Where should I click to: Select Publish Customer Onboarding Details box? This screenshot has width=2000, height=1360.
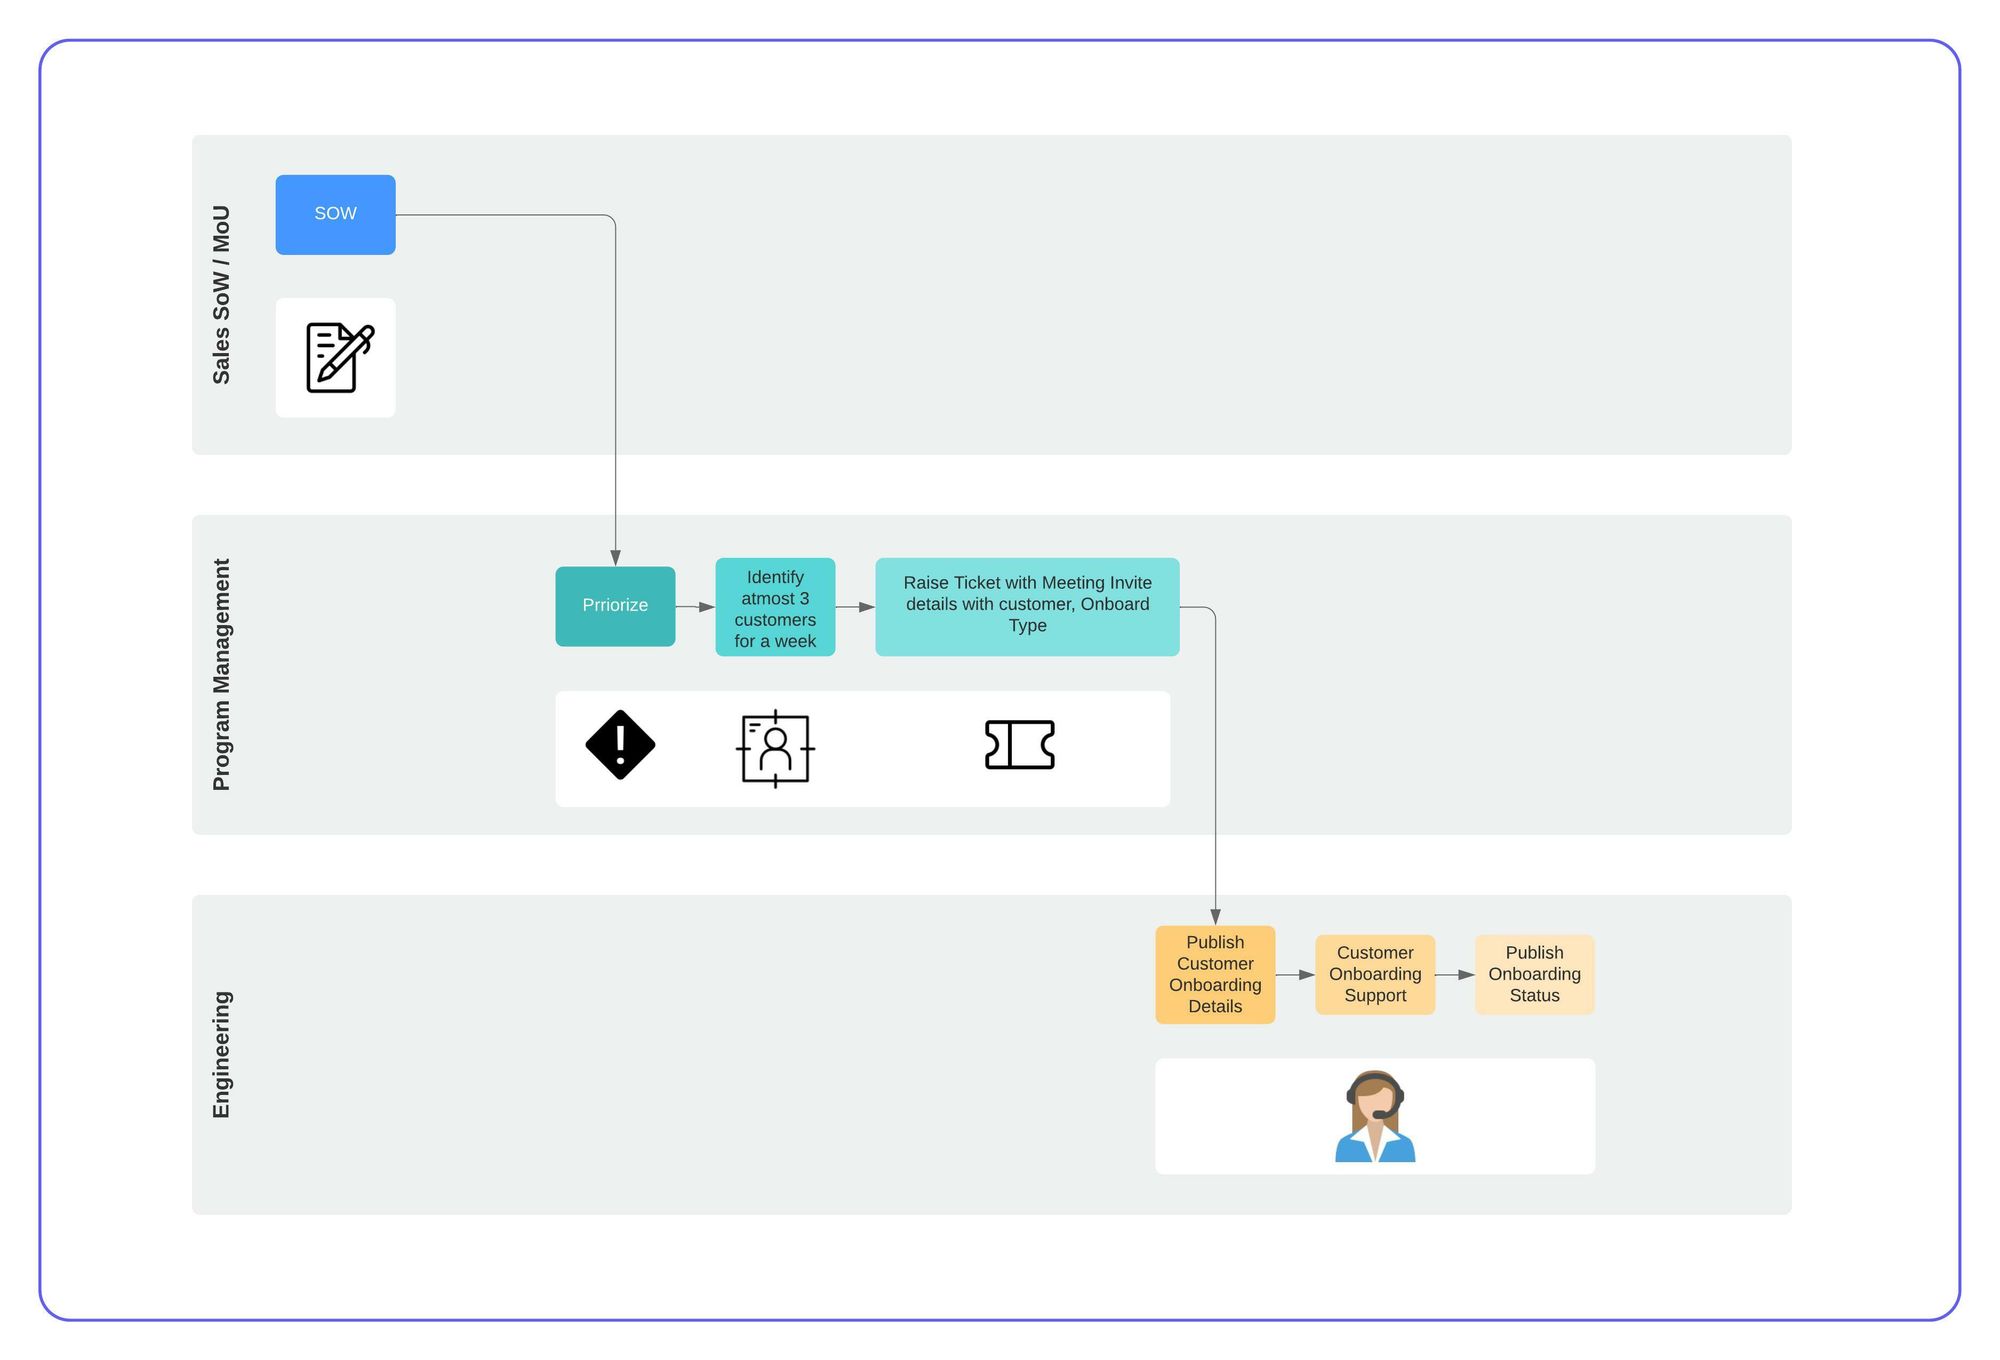pyautogui.click(x=1215, y=974)
